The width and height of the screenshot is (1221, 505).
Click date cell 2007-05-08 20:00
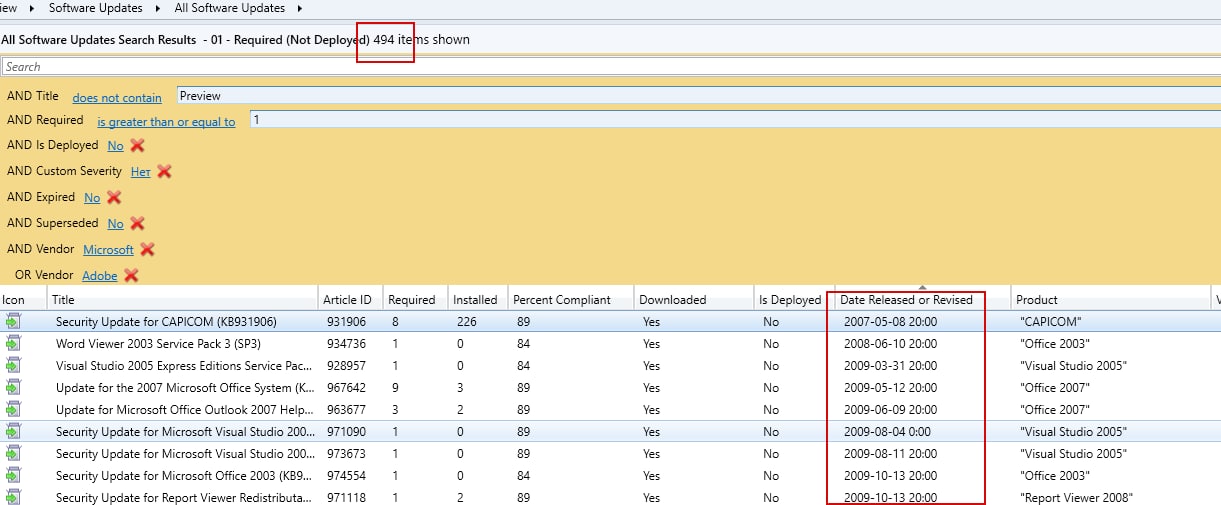coord(891,322)
